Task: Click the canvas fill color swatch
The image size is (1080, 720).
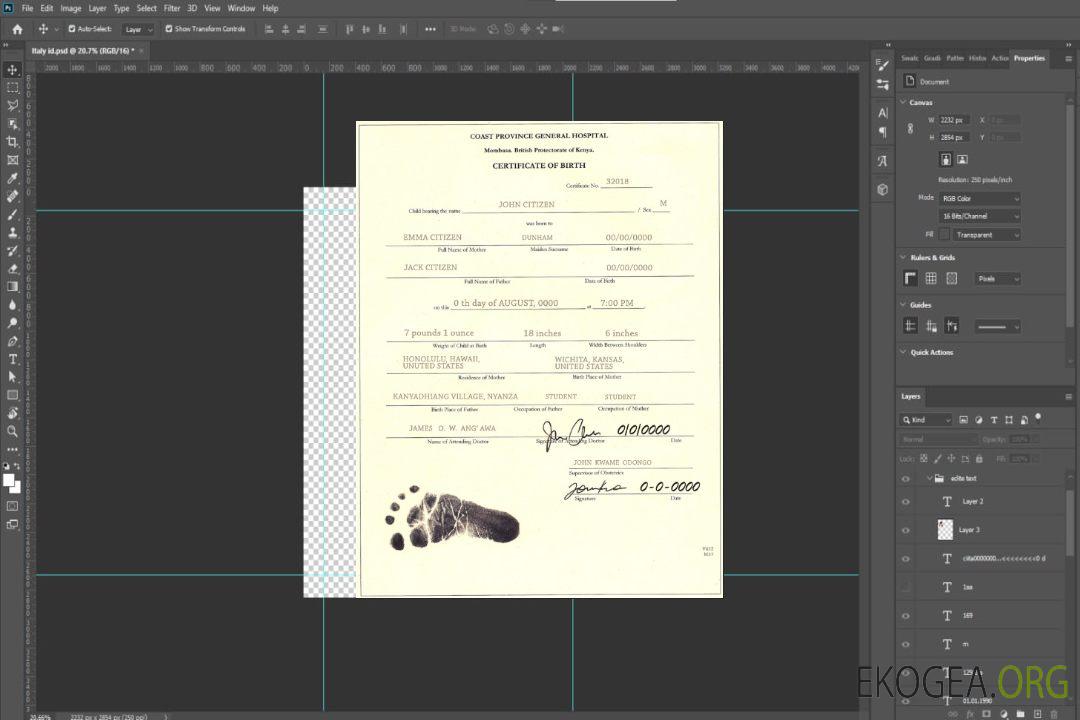Action: tap(944, 235)
